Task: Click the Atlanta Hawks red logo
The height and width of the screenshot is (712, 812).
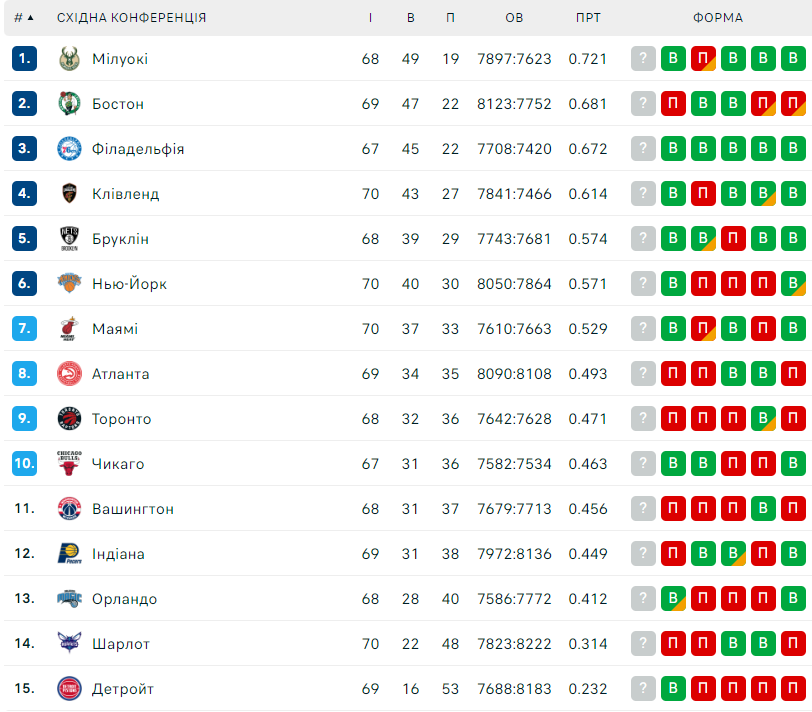Action: coord(69,373)
